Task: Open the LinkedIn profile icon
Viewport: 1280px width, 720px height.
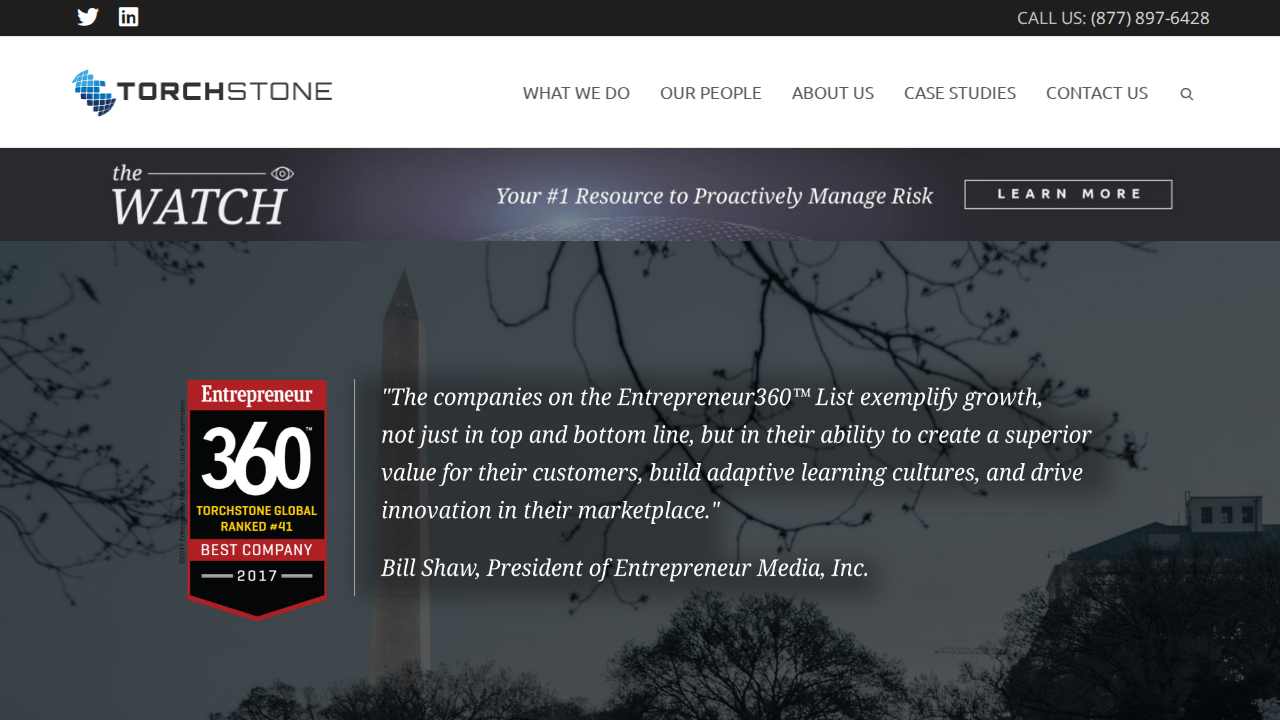Action: pyautogui.click(x=129, y=17)
